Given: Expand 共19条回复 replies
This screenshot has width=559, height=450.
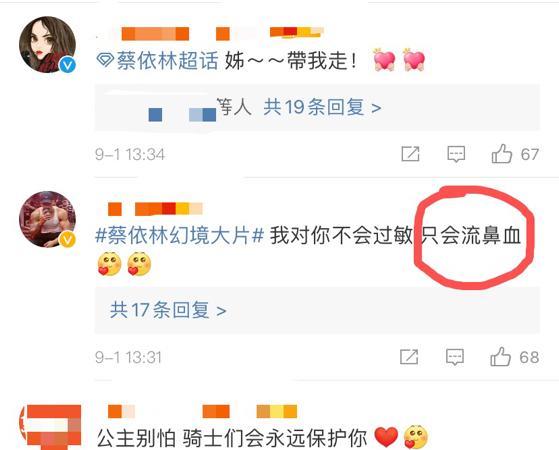Looking at the screenshot, I should (x=322, y=107).
